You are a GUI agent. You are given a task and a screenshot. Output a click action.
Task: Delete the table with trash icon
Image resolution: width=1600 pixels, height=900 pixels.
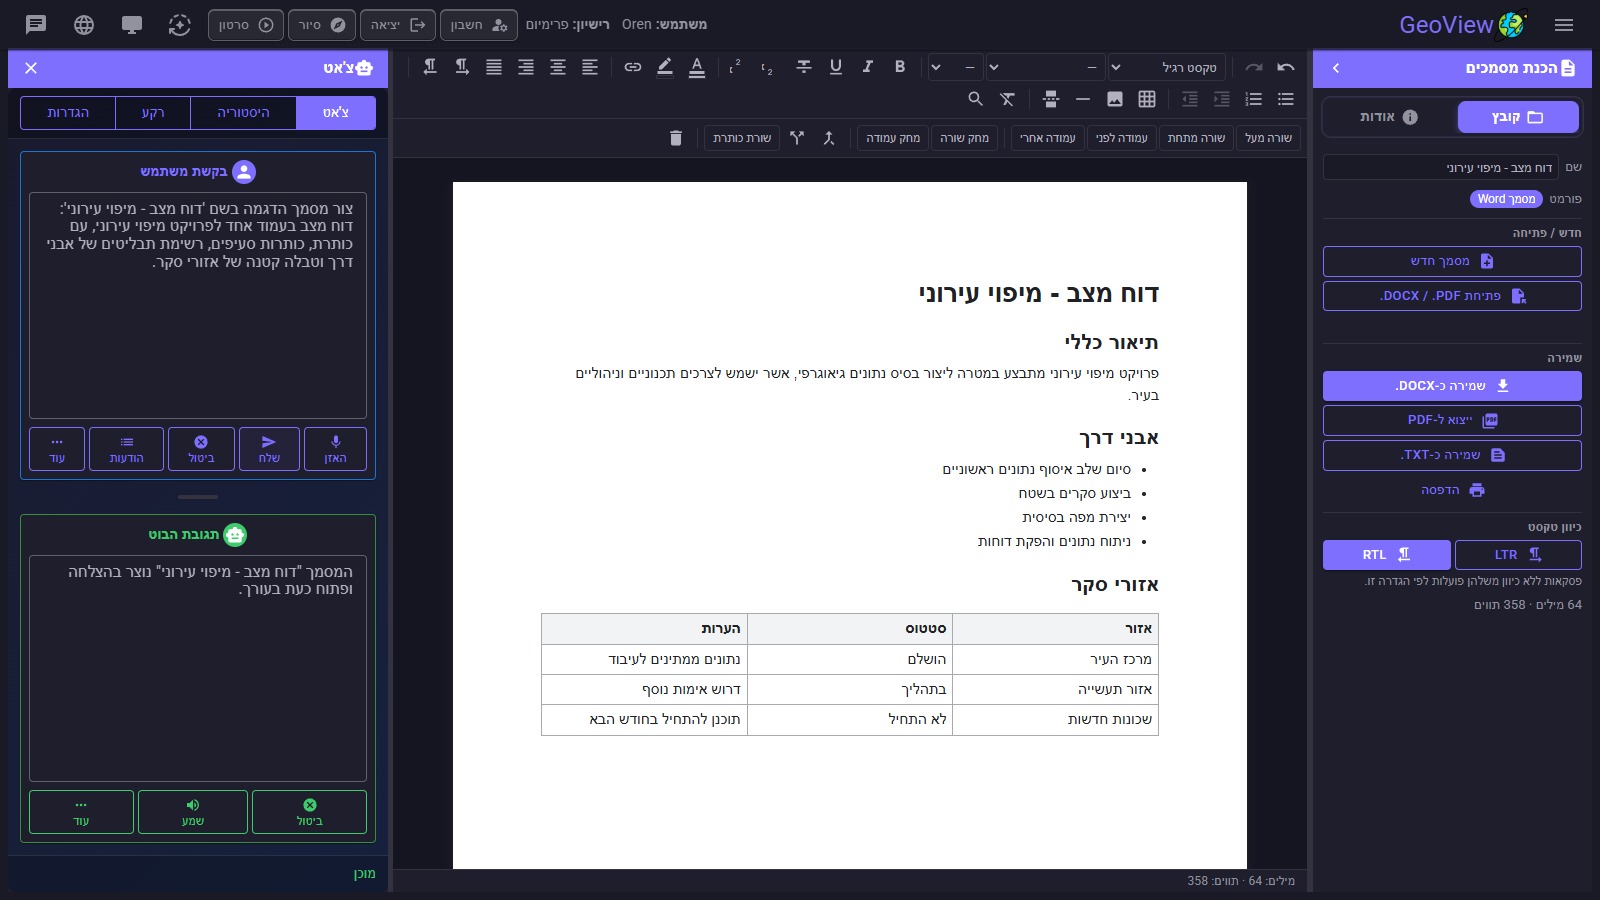(x=676, y=138)
